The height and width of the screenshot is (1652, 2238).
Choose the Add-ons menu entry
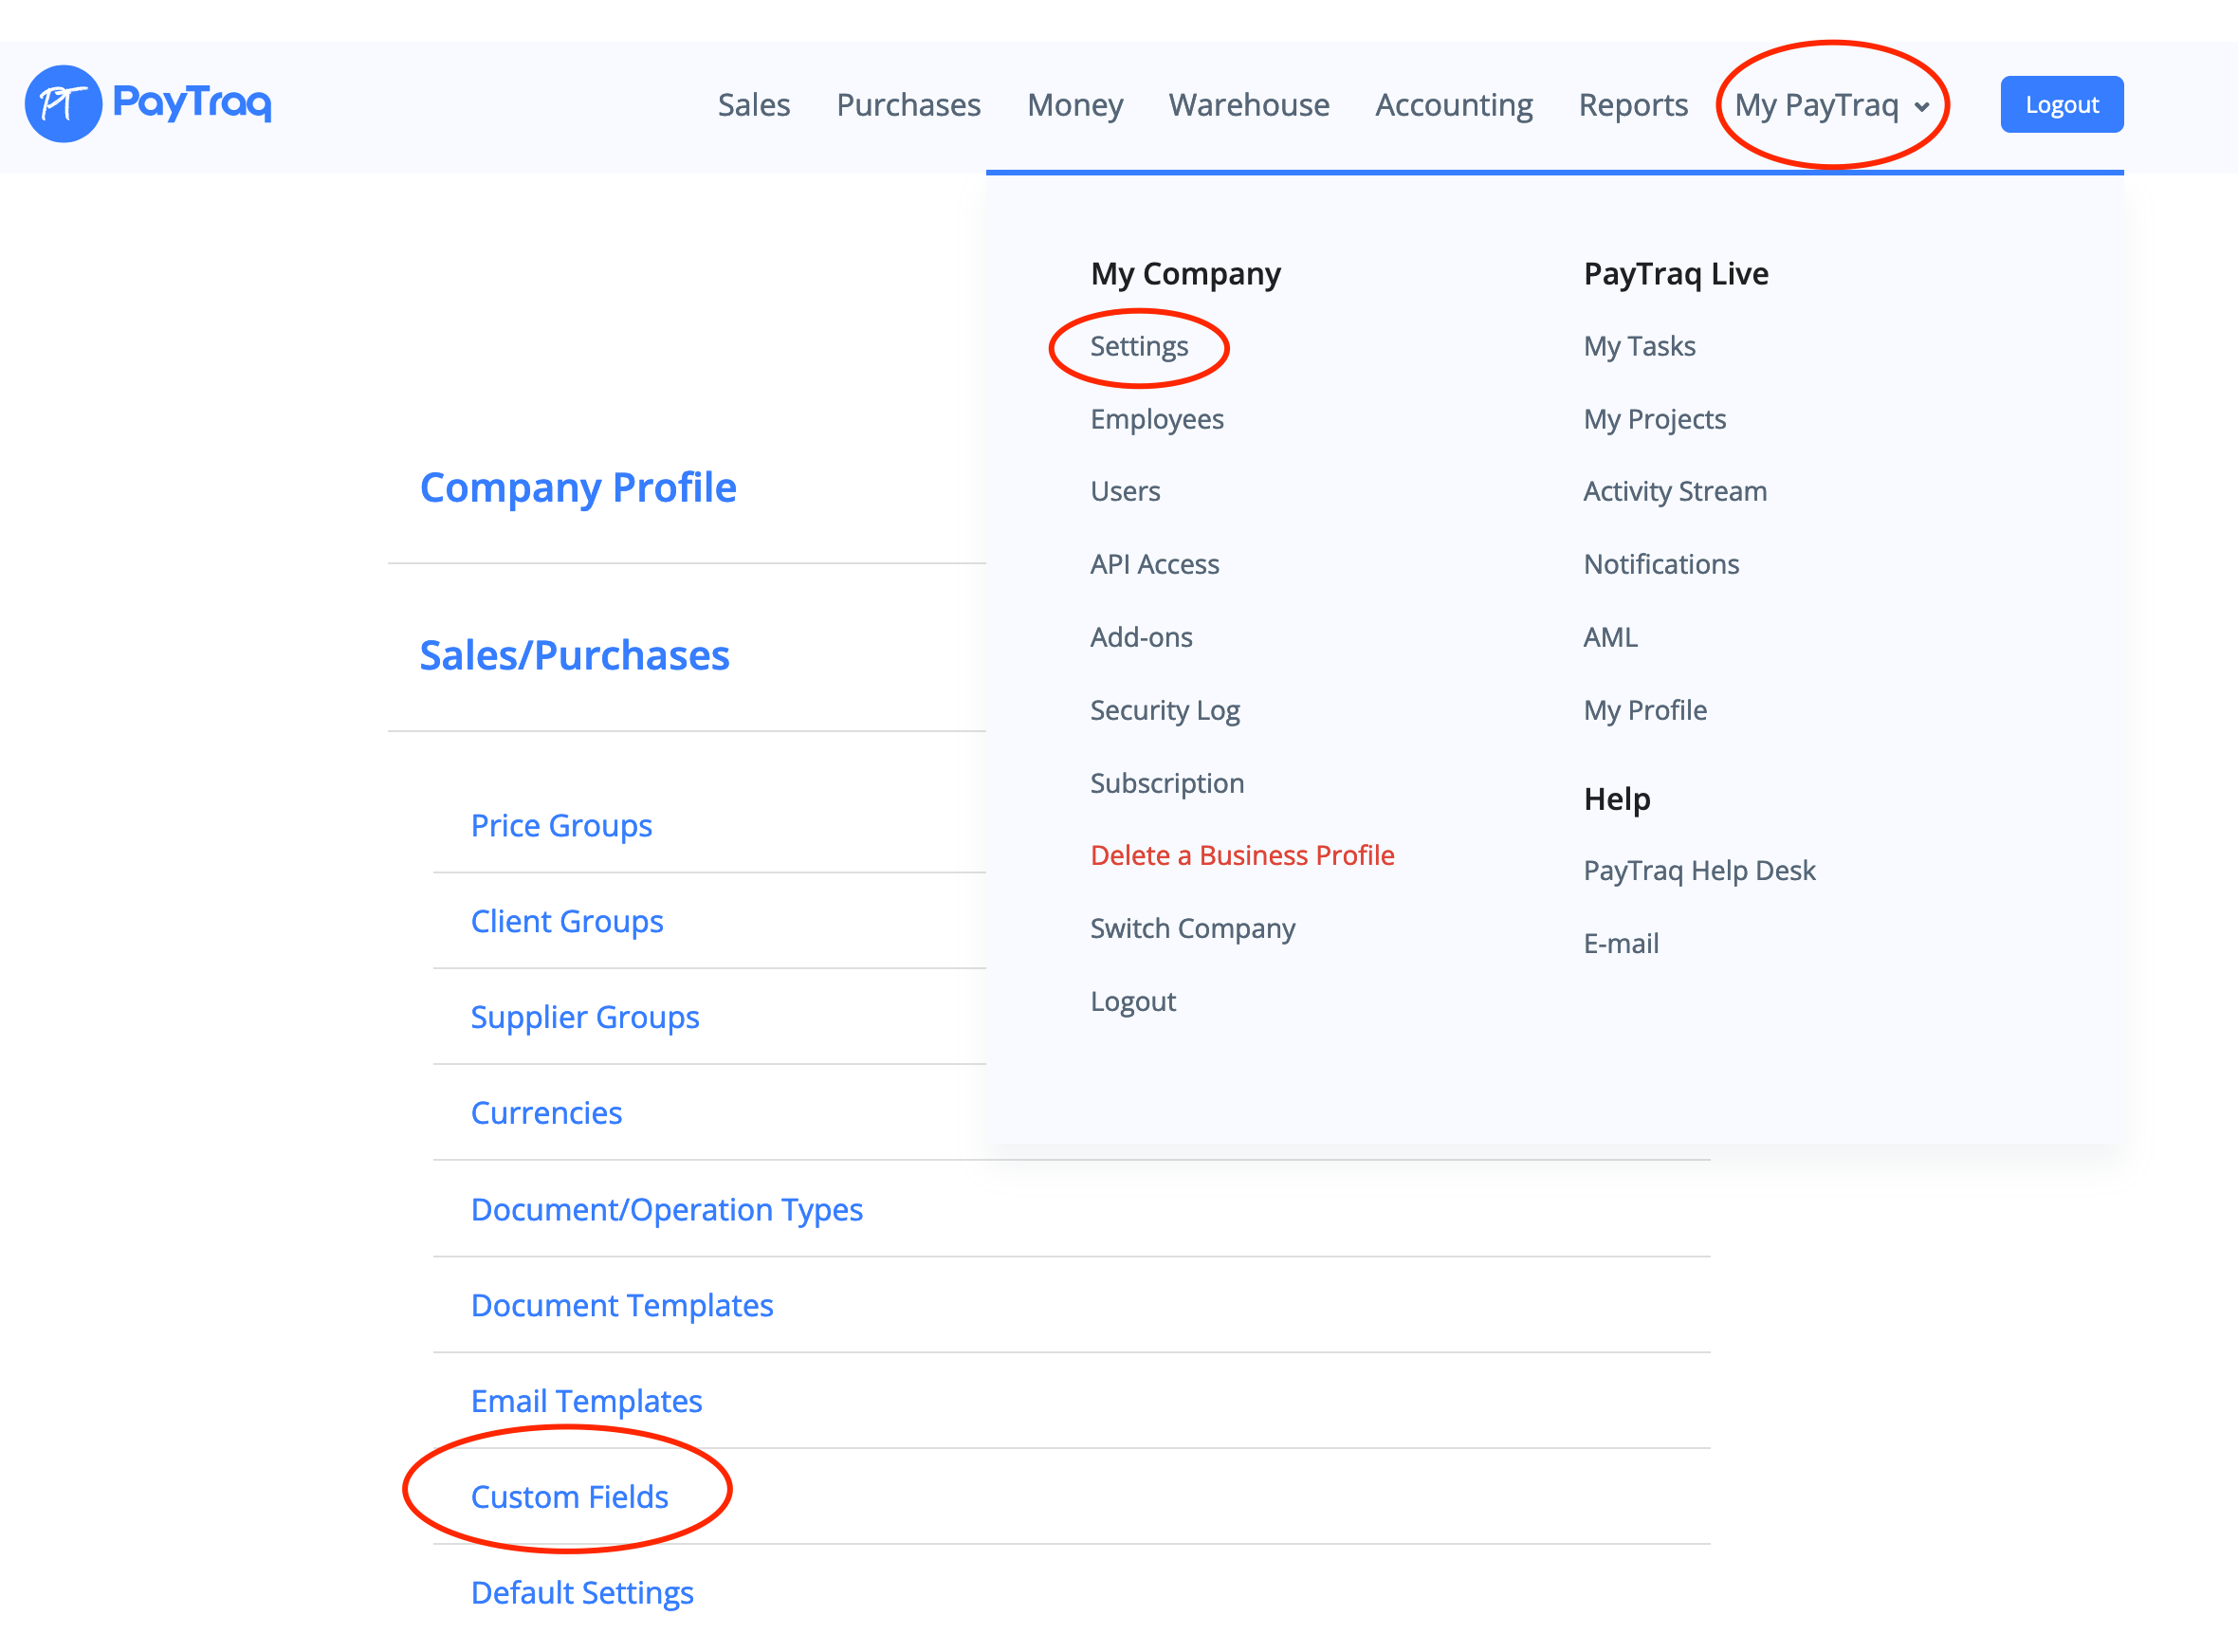[x=1141, y=637]
